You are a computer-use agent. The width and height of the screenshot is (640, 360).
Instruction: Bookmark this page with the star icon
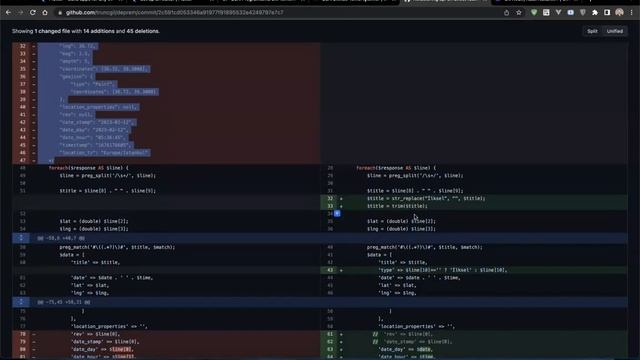point(519,13)
